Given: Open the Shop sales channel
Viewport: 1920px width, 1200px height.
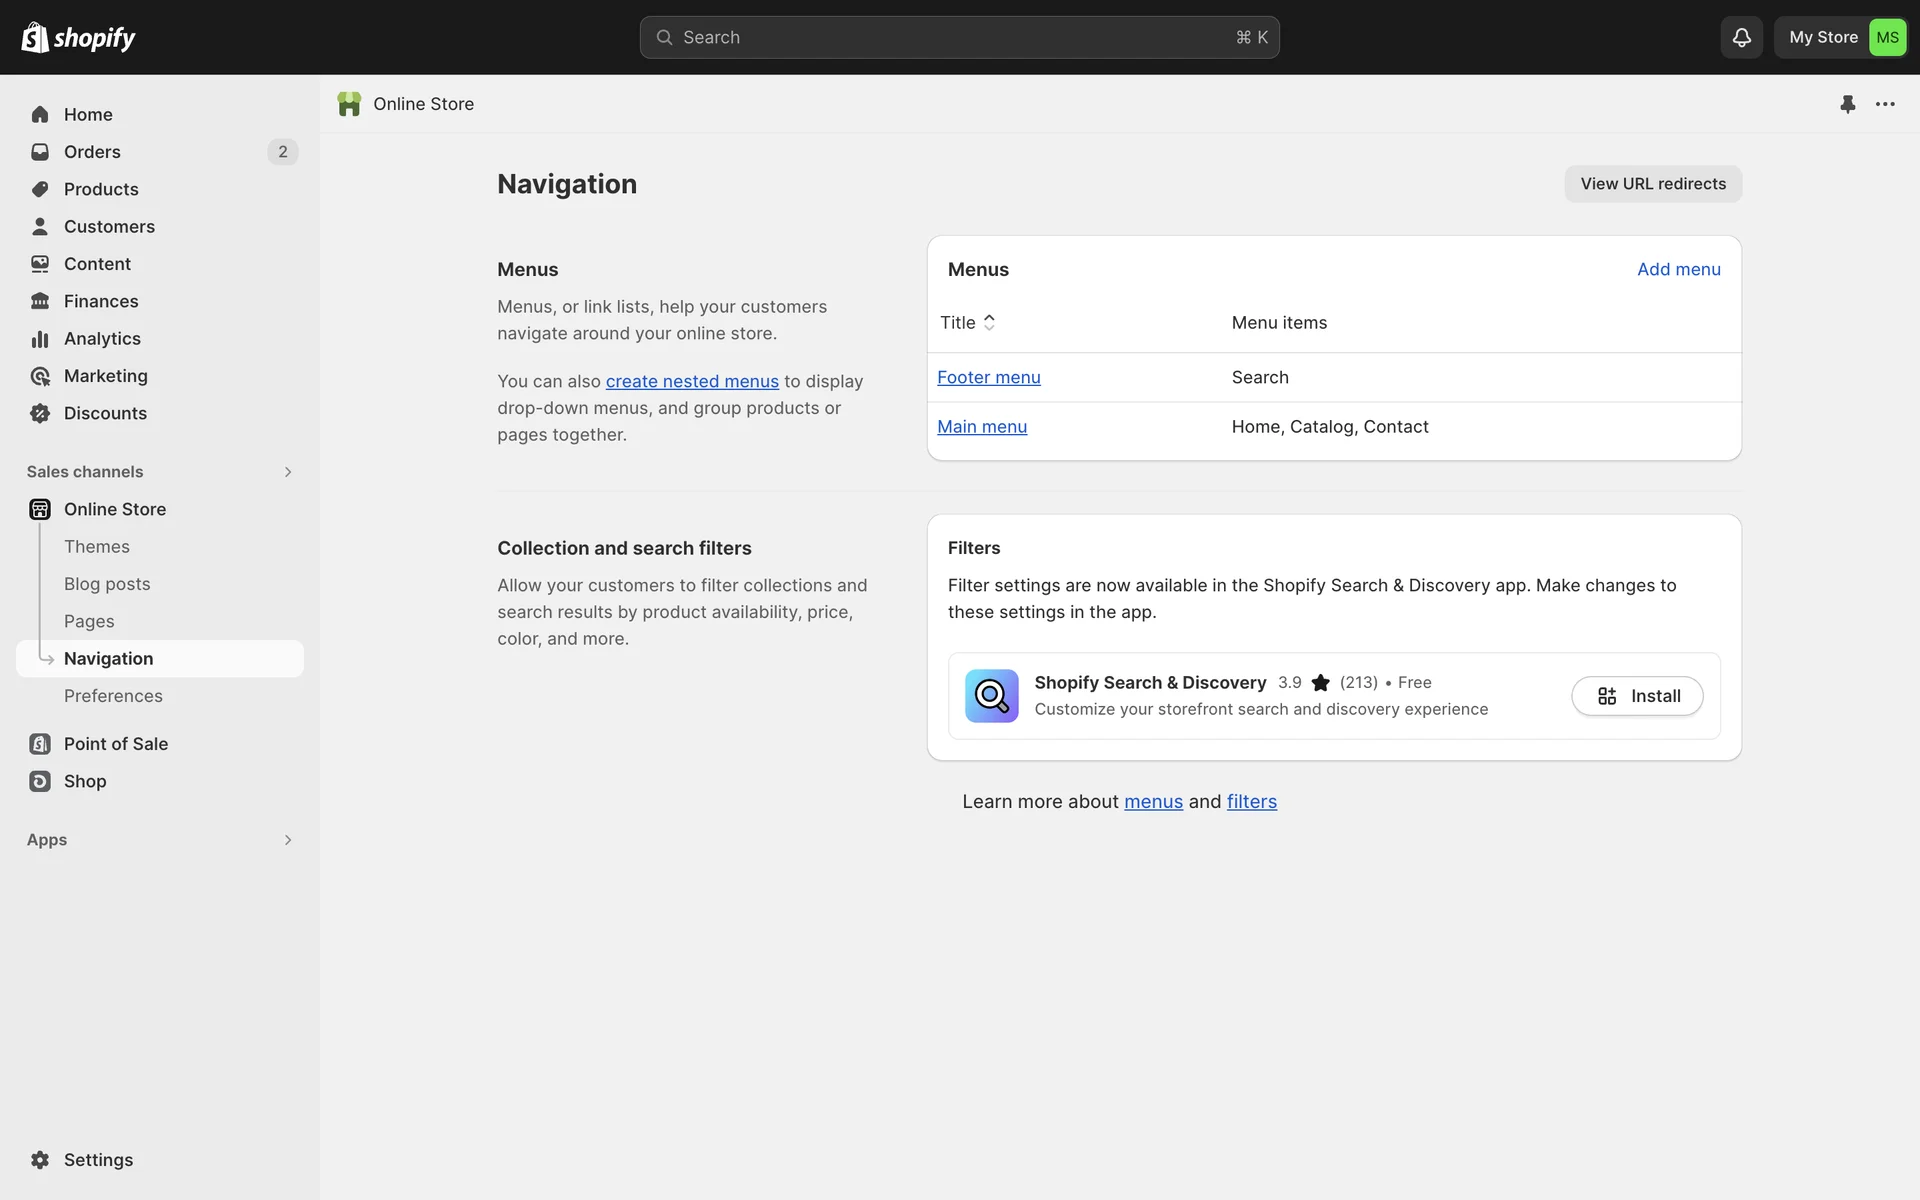Looking at the screenshot, I should click(x=85, y=781).
